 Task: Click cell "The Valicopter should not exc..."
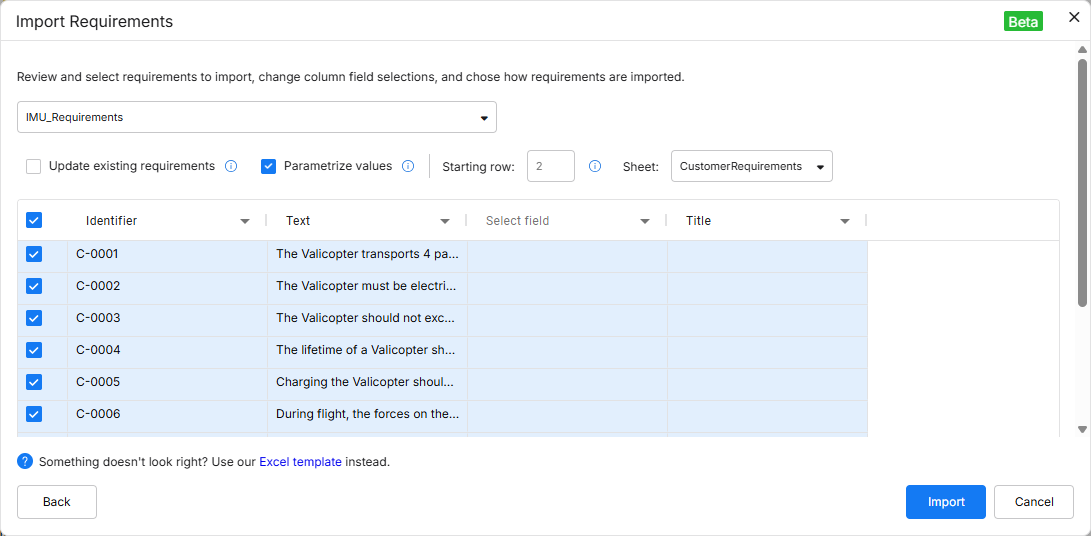pyautogui.click(x=367, y=318)
